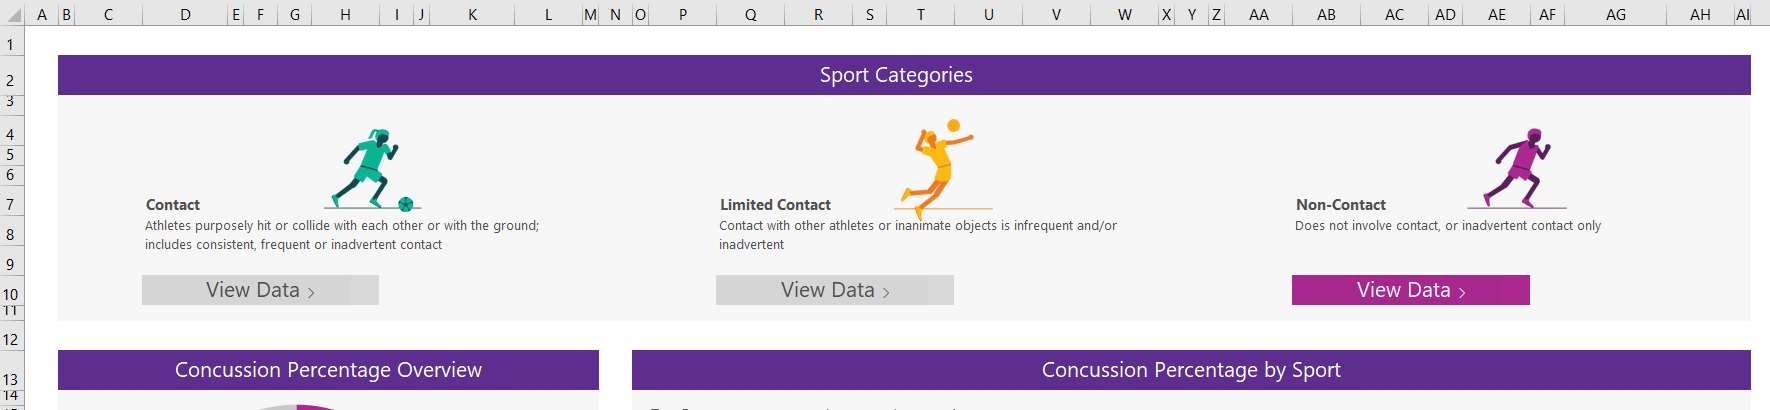Click the magenta Non-Contact View Data button
The height and width of the screenshot is (410, 1770).
click(x=1411, y=290)
